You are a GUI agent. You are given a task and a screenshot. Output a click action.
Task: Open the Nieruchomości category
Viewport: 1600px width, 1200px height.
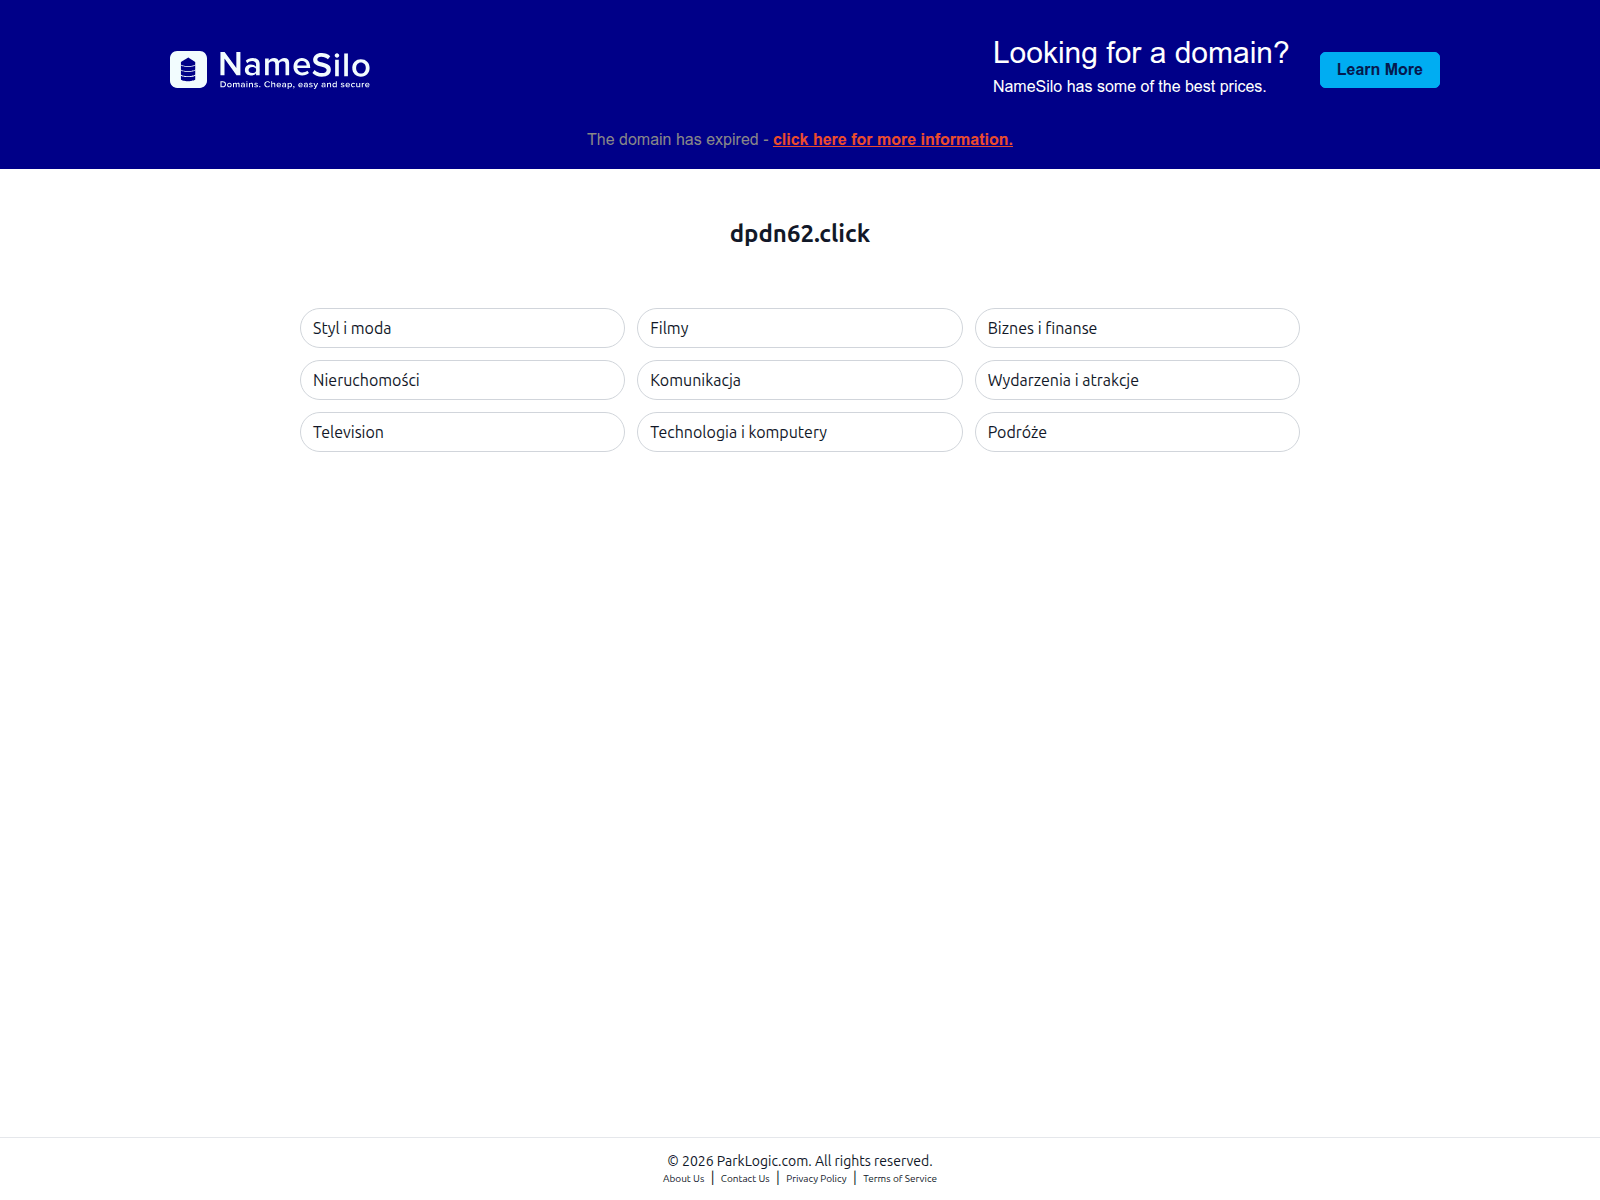click(x=462, y=380)
